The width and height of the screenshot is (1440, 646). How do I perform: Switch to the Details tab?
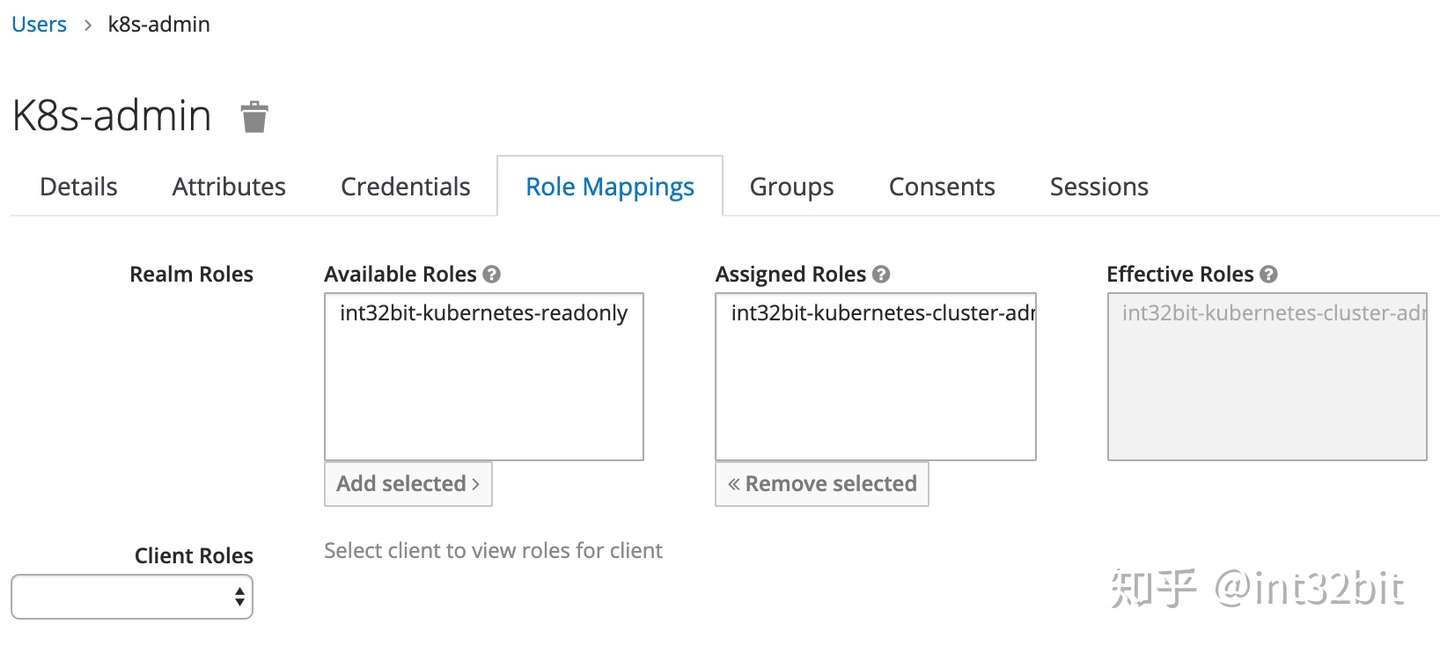78,187
